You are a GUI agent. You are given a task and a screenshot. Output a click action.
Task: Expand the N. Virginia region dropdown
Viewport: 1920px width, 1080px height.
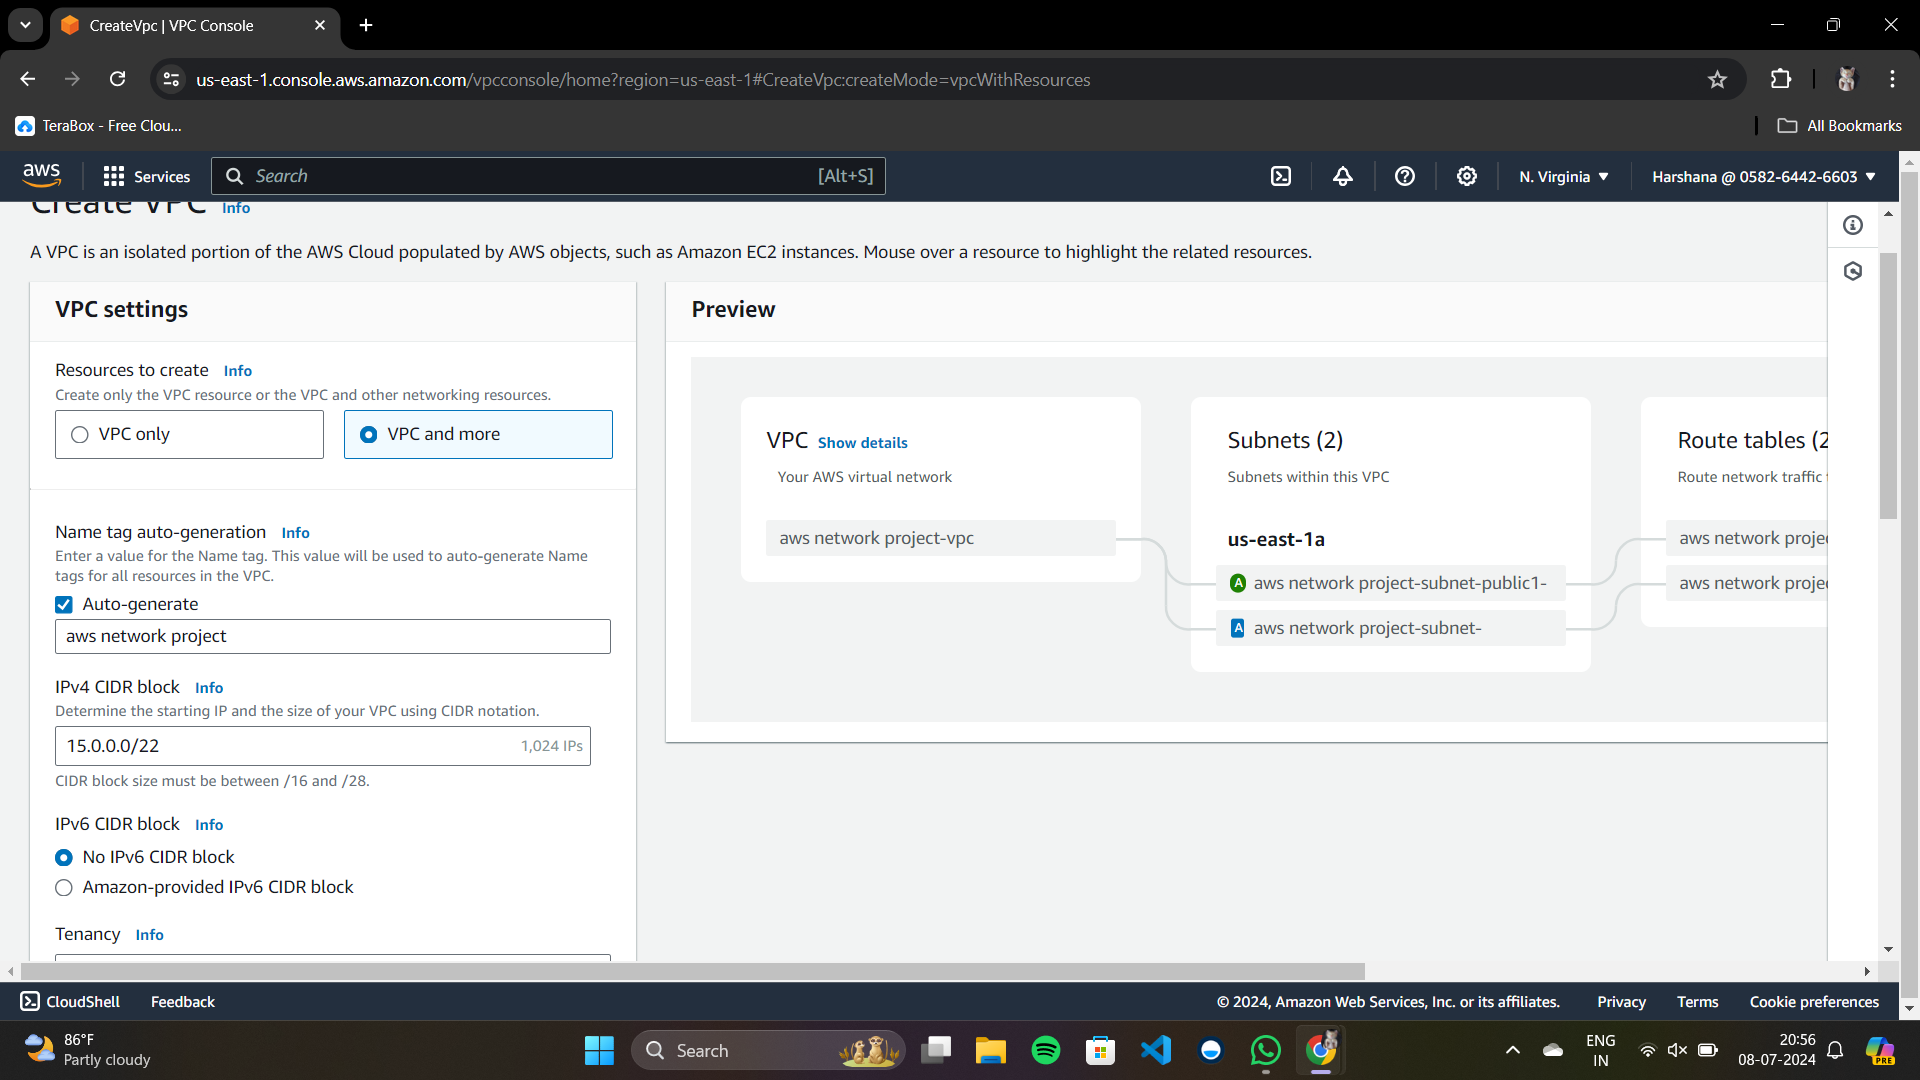[1563, 176]
